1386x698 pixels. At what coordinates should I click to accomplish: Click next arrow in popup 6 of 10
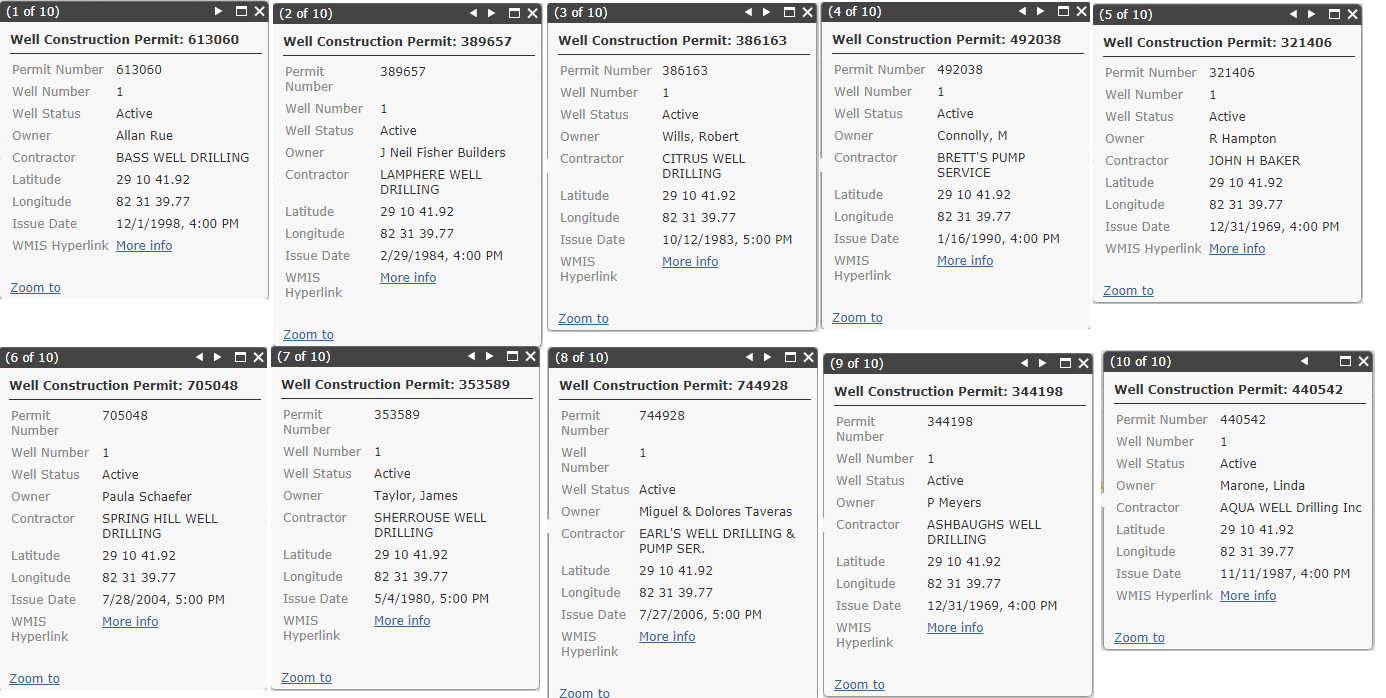click(217, 356)
